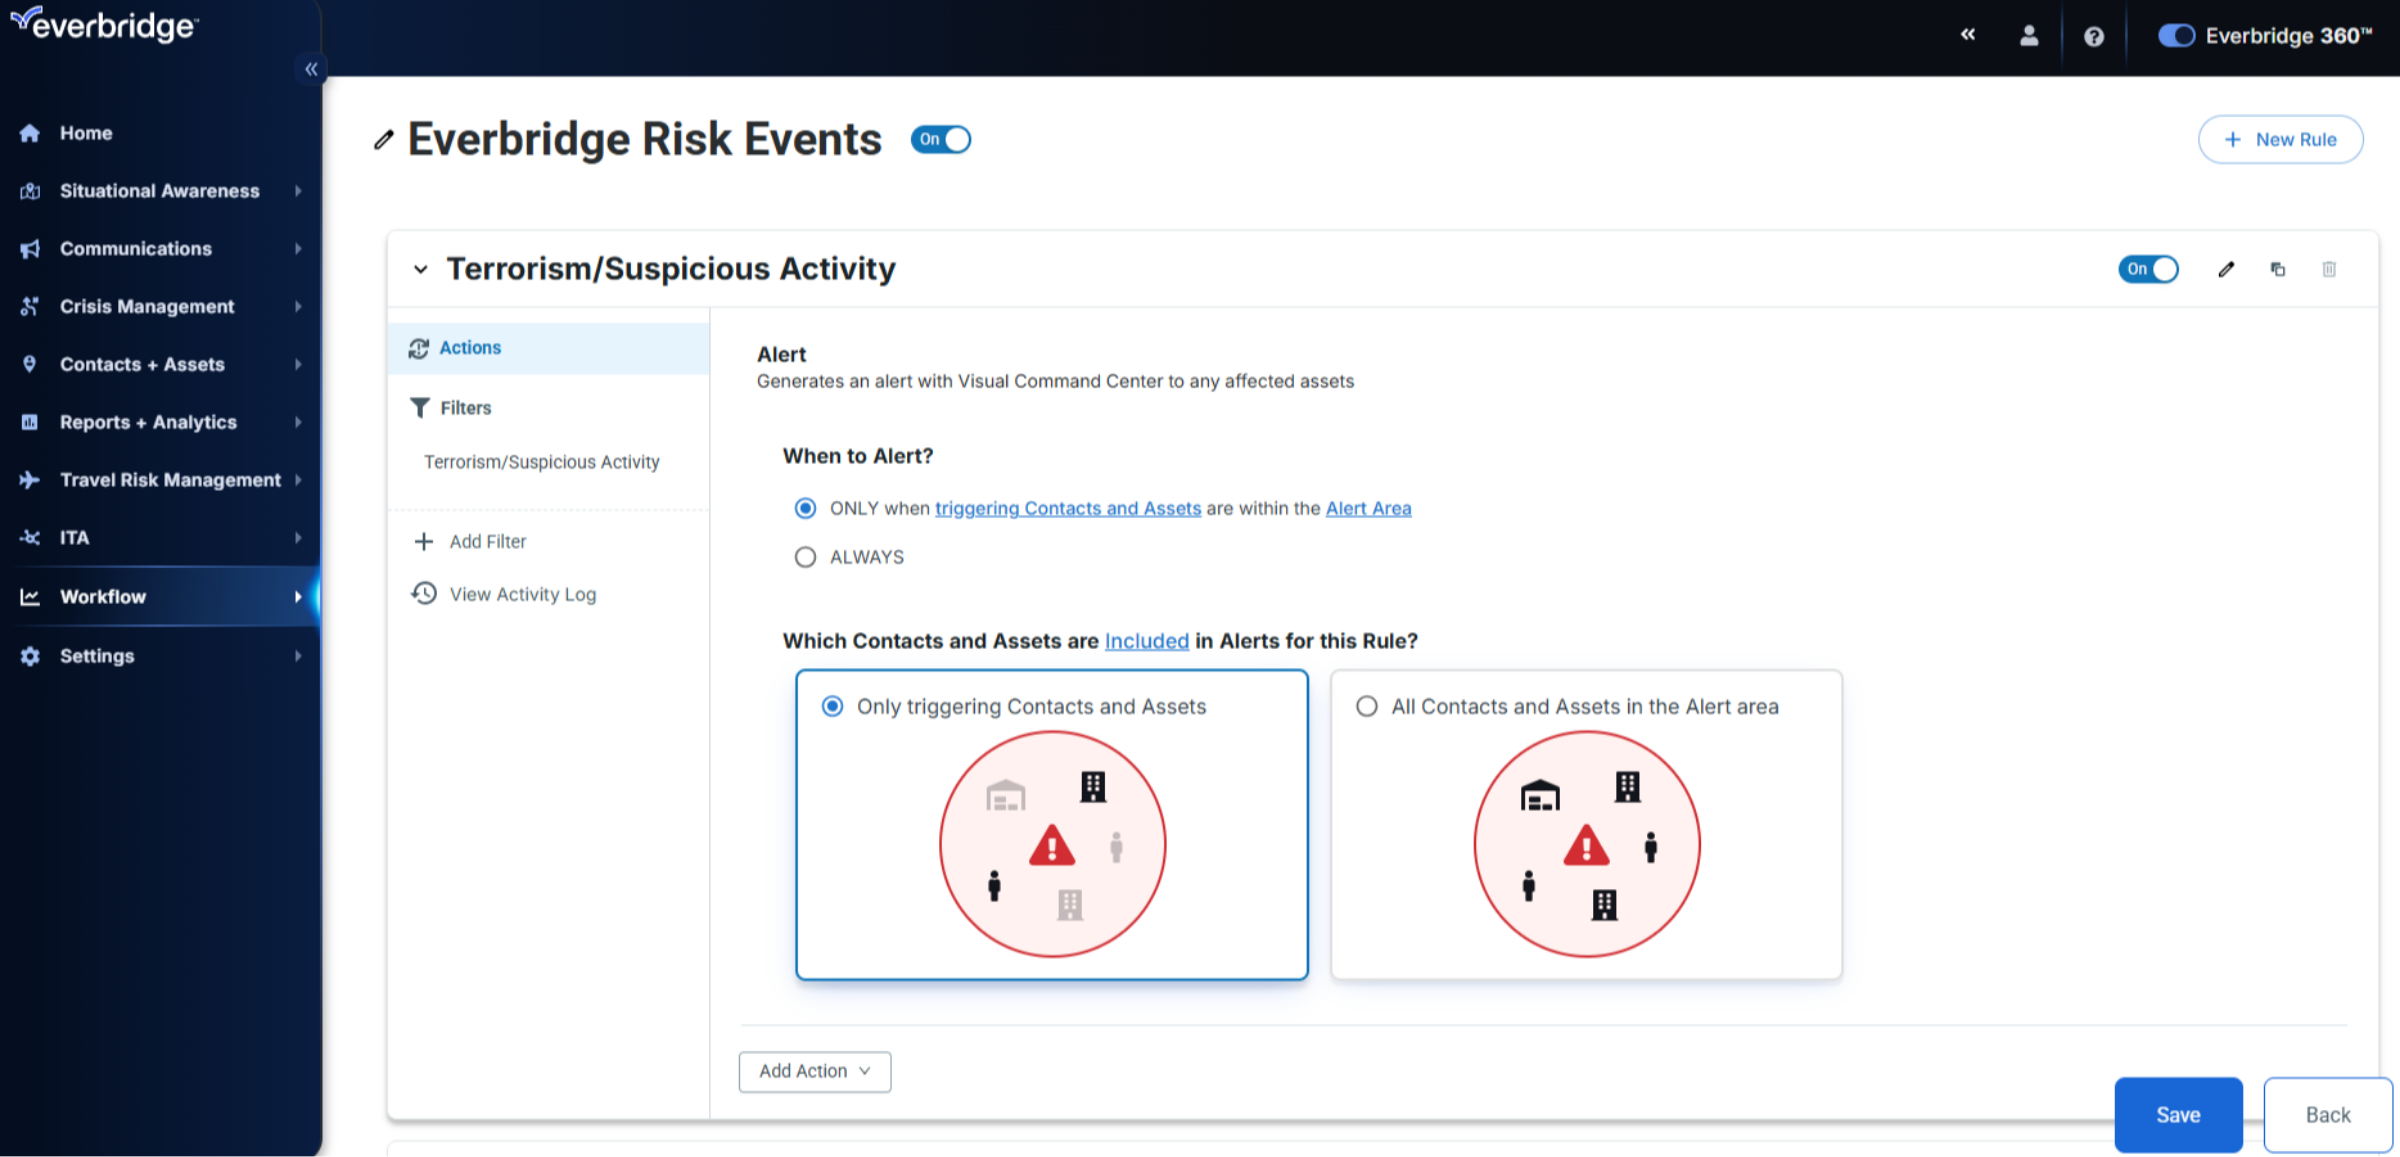The width and height of the screenshot is (2400, 1157).
Task: Open the Crisis Management menu item
Action: coord(147,307)
